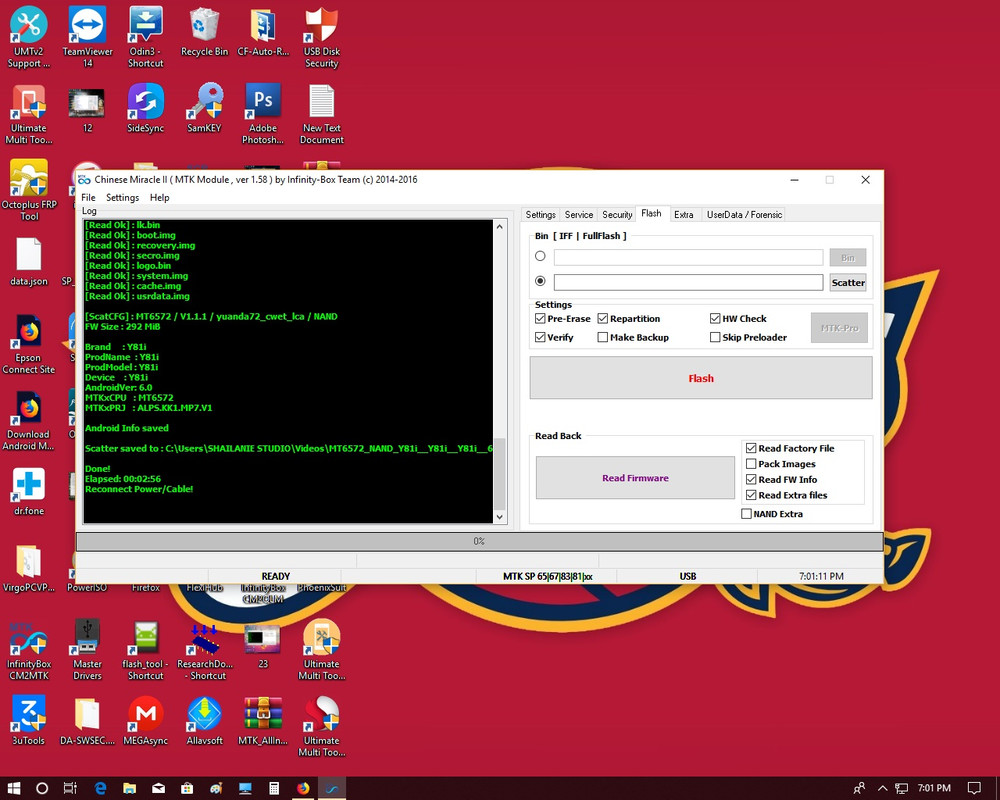Enable Make Backup checkbox
The width and height of the screenshot is (1000, 800).
(603, 337)
